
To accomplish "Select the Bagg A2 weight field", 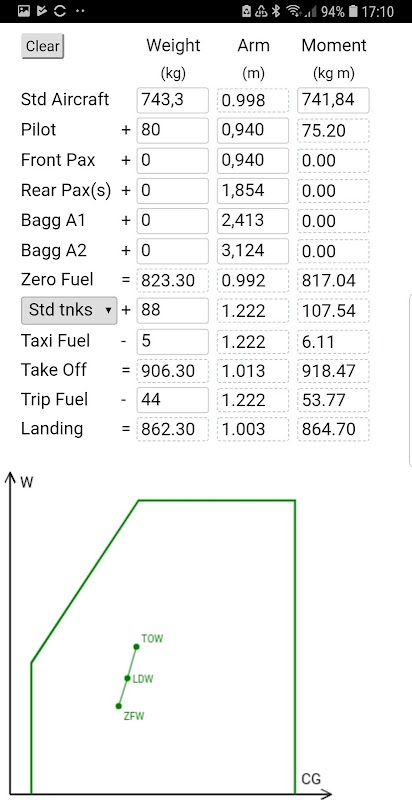I will pyautogui.click(x=172, y=251).
